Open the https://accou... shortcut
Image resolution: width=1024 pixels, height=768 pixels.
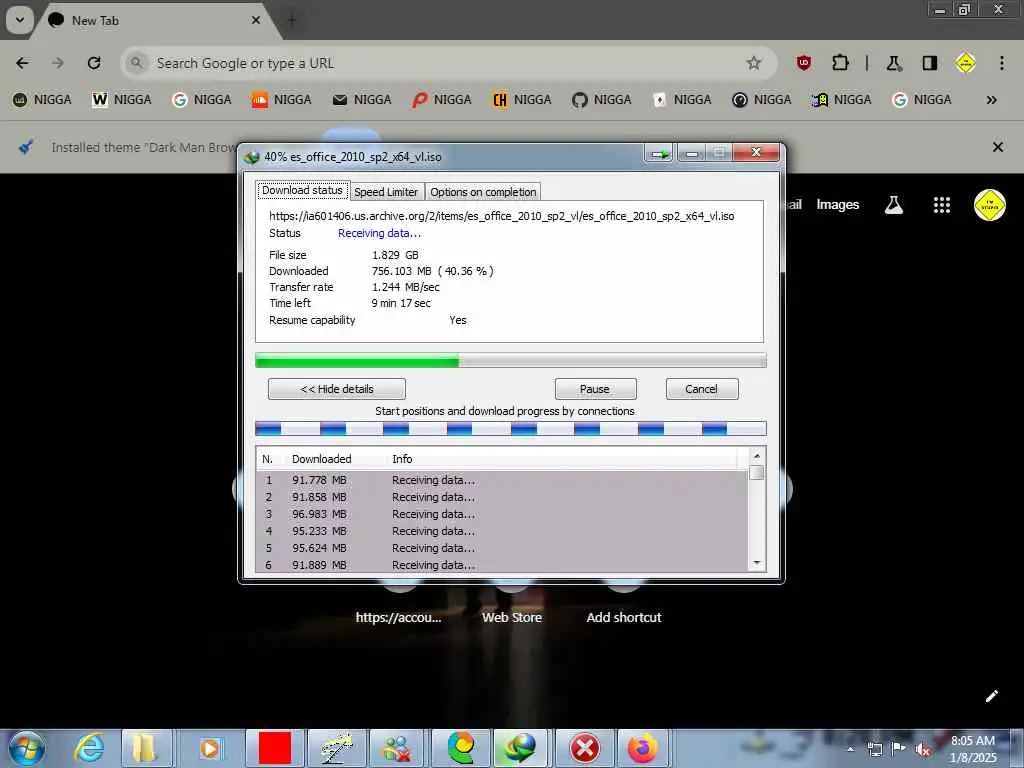[x=398, y=617]
